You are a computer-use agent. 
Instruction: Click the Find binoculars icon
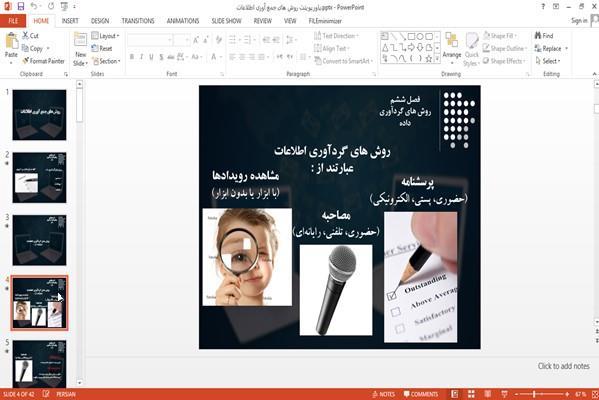538,36
